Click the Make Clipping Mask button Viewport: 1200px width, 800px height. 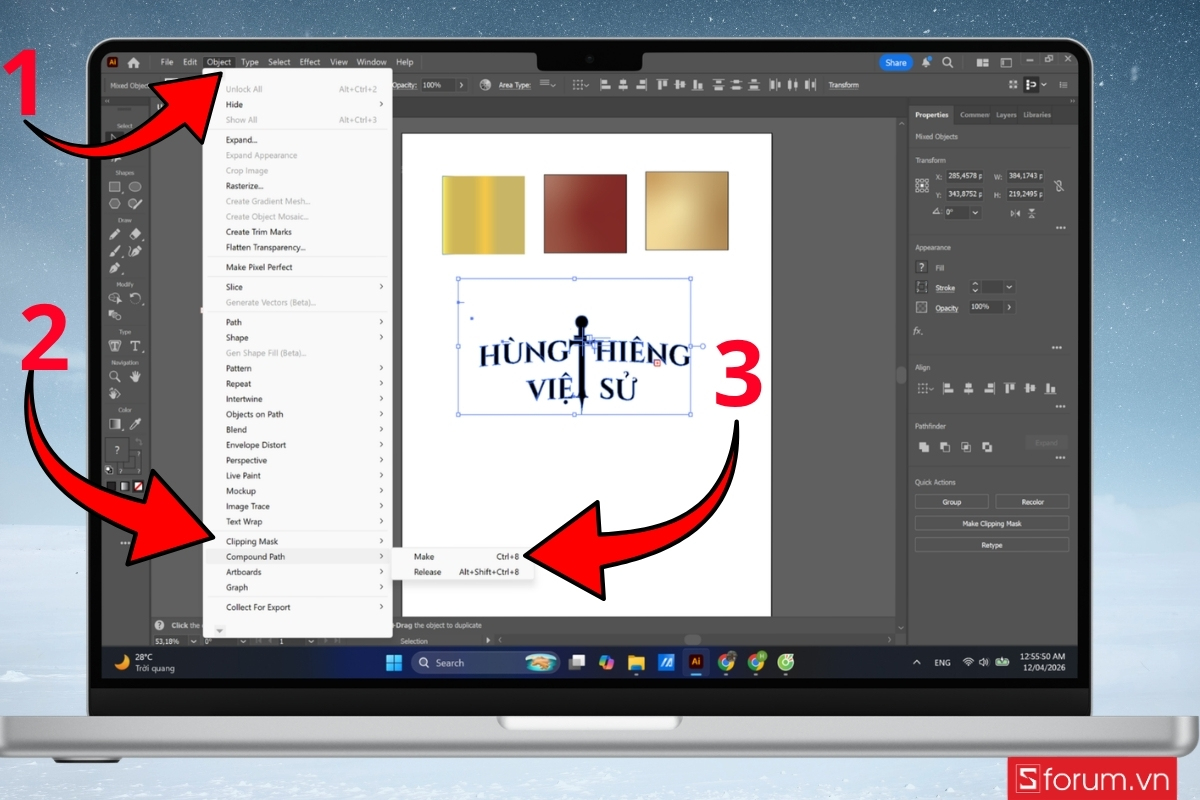[x=991, y=522]
